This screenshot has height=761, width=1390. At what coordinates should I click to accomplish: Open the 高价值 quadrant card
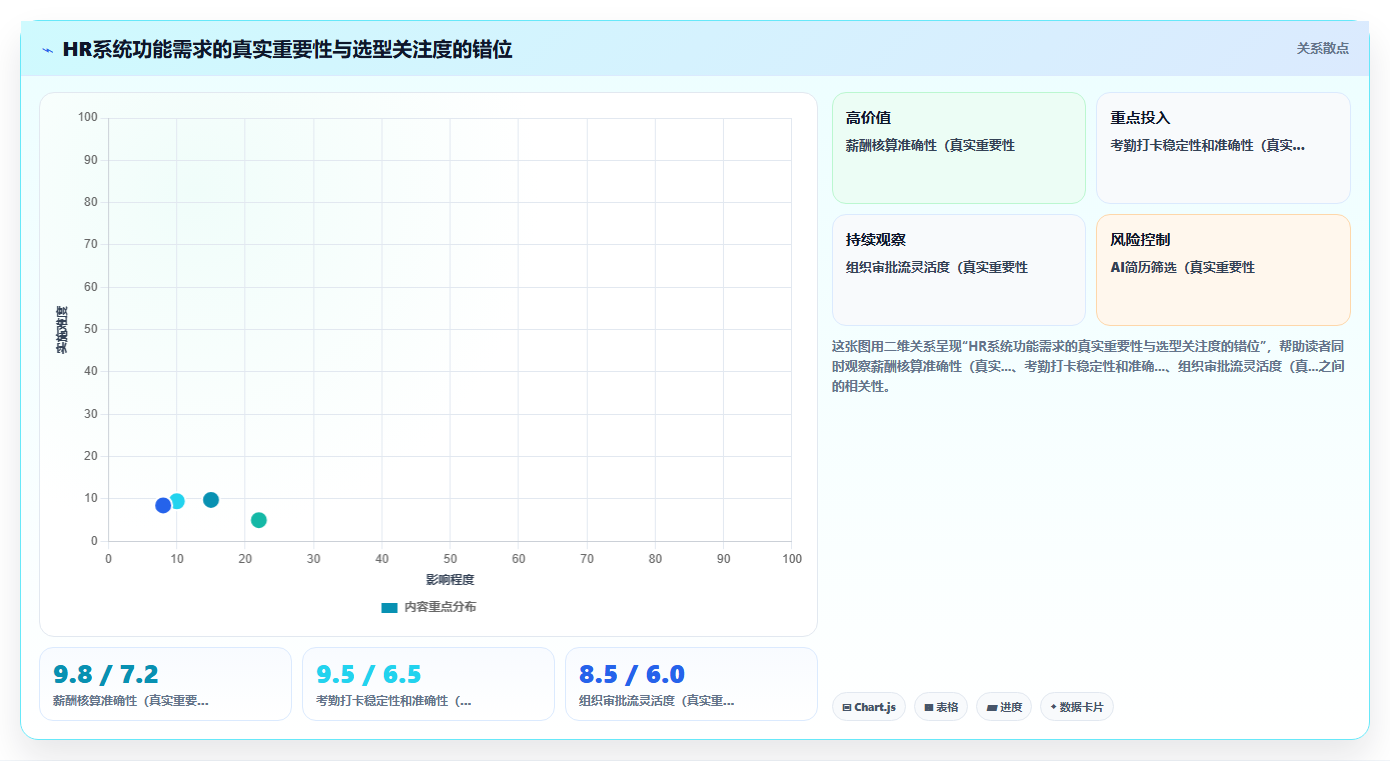click(958, 148)
